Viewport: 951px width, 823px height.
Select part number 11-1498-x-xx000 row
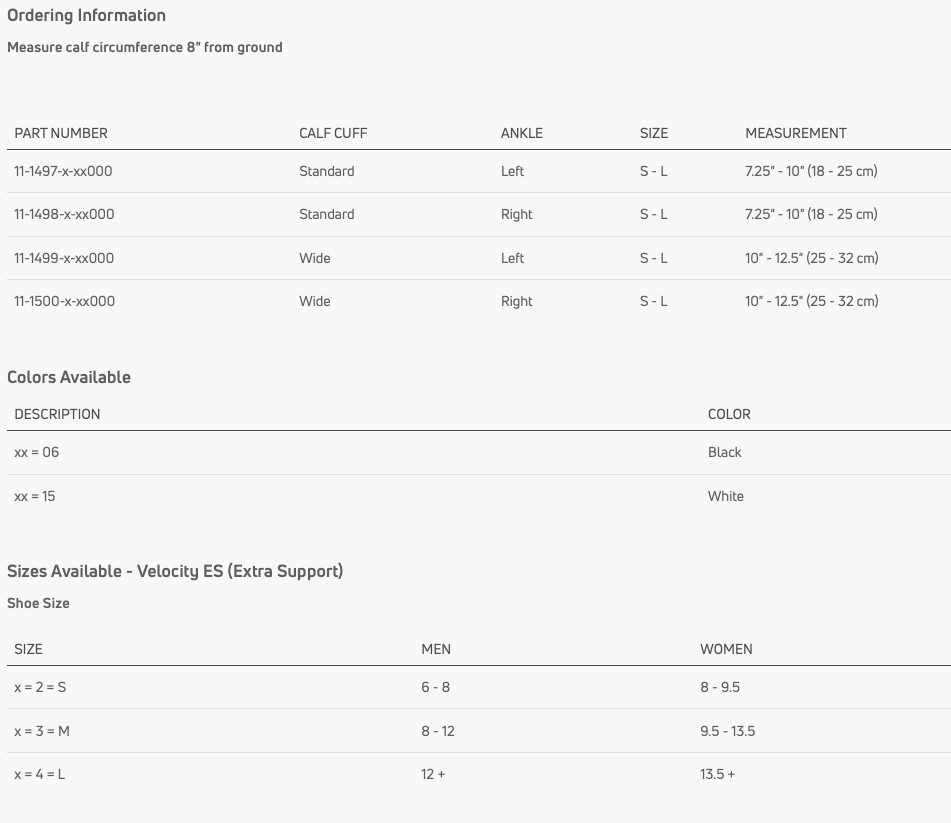[x=479, y=215]
